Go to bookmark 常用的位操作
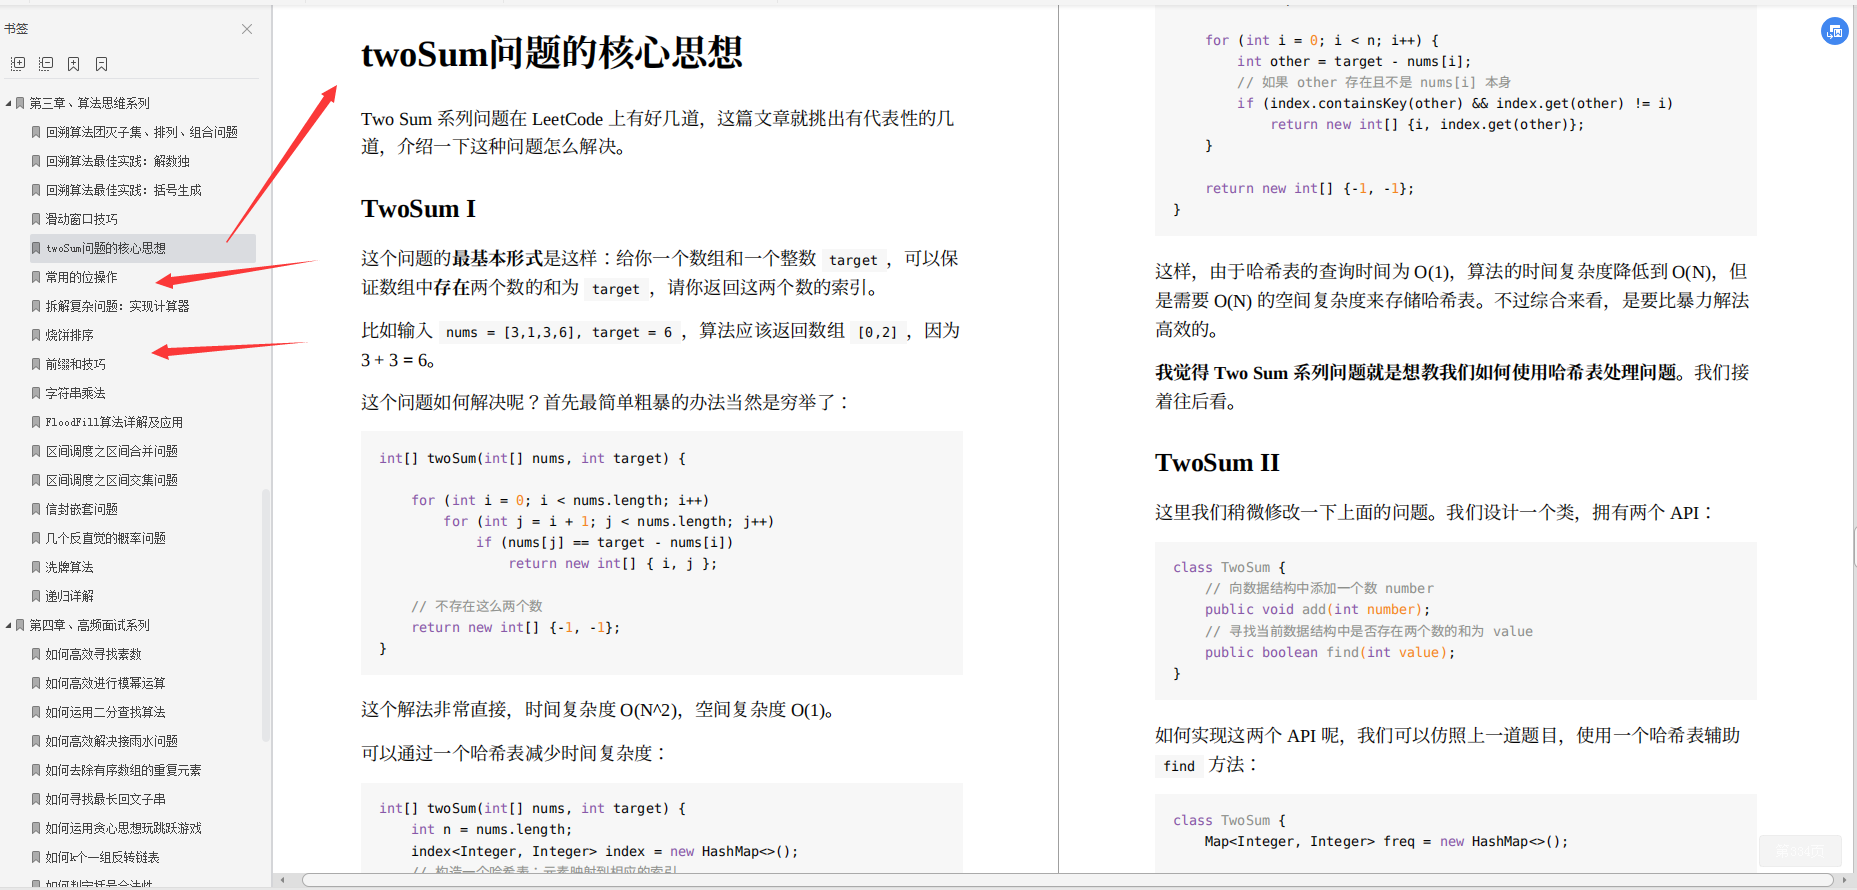This screenshot has height=890, width=1857. (81, 277)
